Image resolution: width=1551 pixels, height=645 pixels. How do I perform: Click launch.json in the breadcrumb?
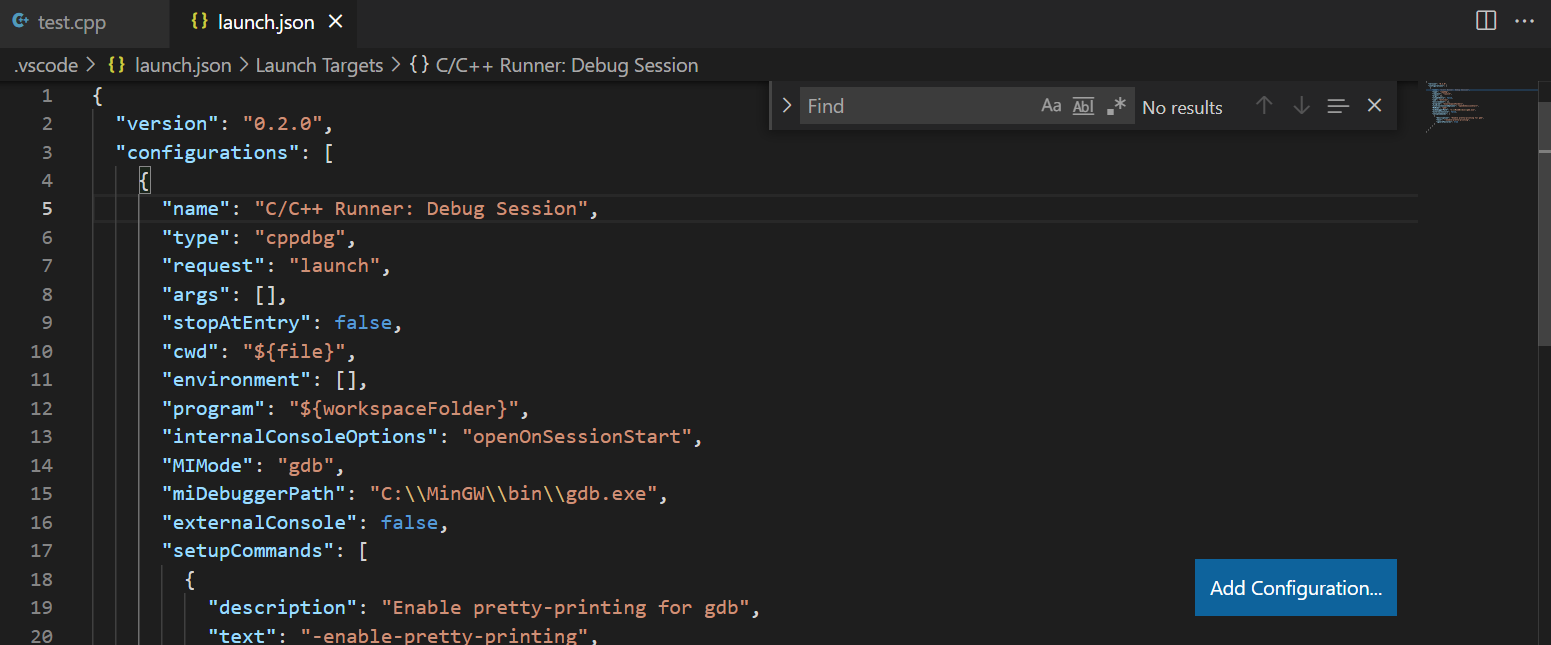click(182, 65)
